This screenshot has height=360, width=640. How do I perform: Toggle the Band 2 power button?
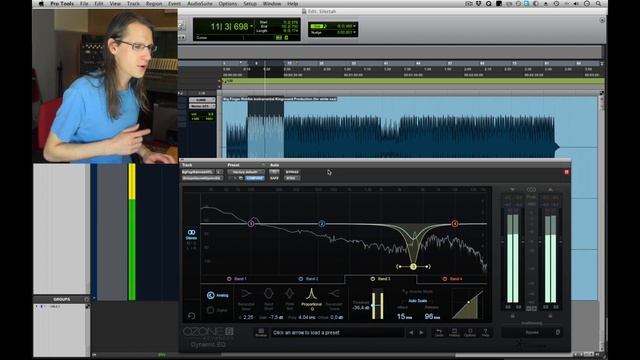pyautogui.click(x=301, y=279)
